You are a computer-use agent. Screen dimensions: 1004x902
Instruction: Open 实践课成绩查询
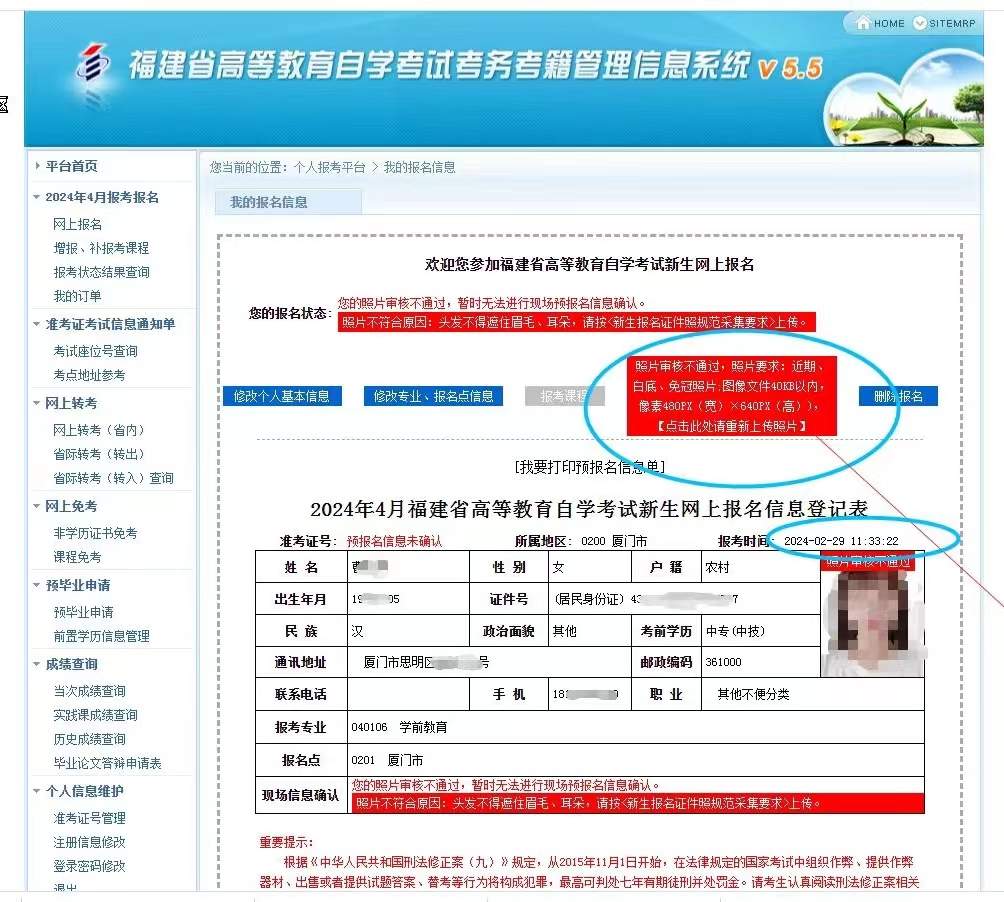click(x=95, y=715)
